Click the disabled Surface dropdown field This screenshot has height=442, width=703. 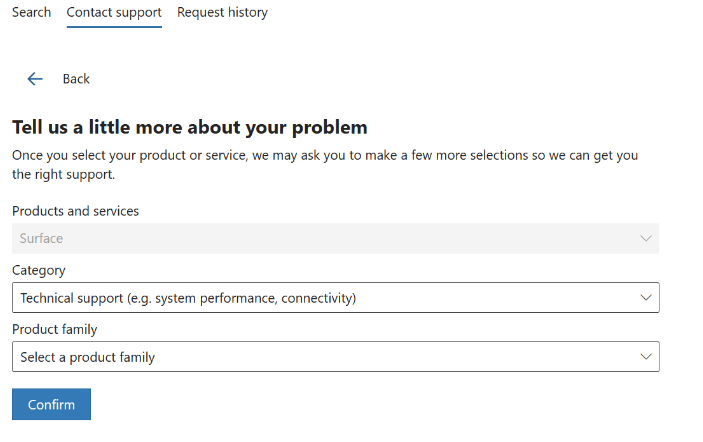(x=335, y=238)
